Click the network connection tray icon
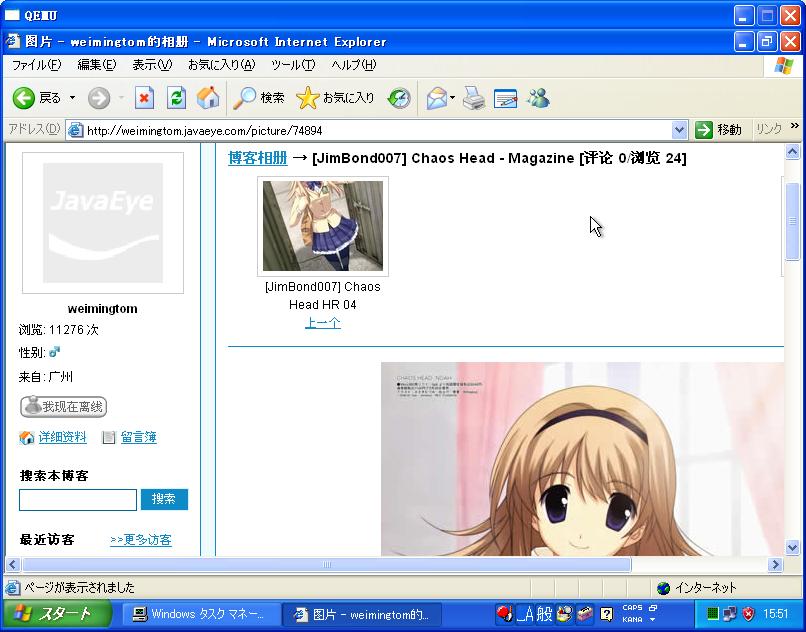Image resolution: width=806 pixels, height=632 pixels. pos(730,613)
